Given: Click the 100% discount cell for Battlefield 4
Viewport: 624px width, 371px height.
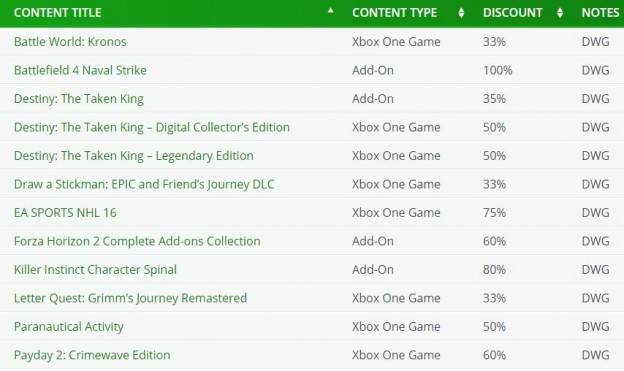Looking at the screenshot, I should coord(497,70).
